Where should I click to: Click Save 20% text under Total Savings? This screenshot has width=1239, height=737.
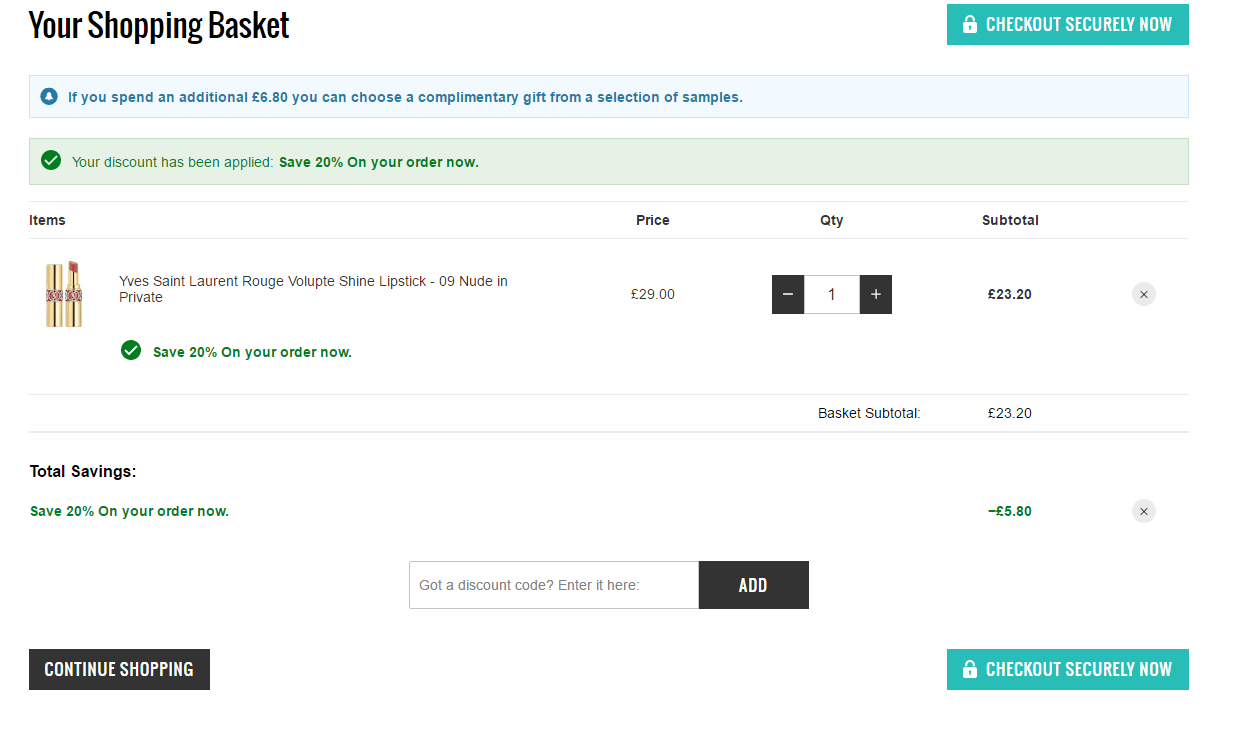[x=130, y=511]
